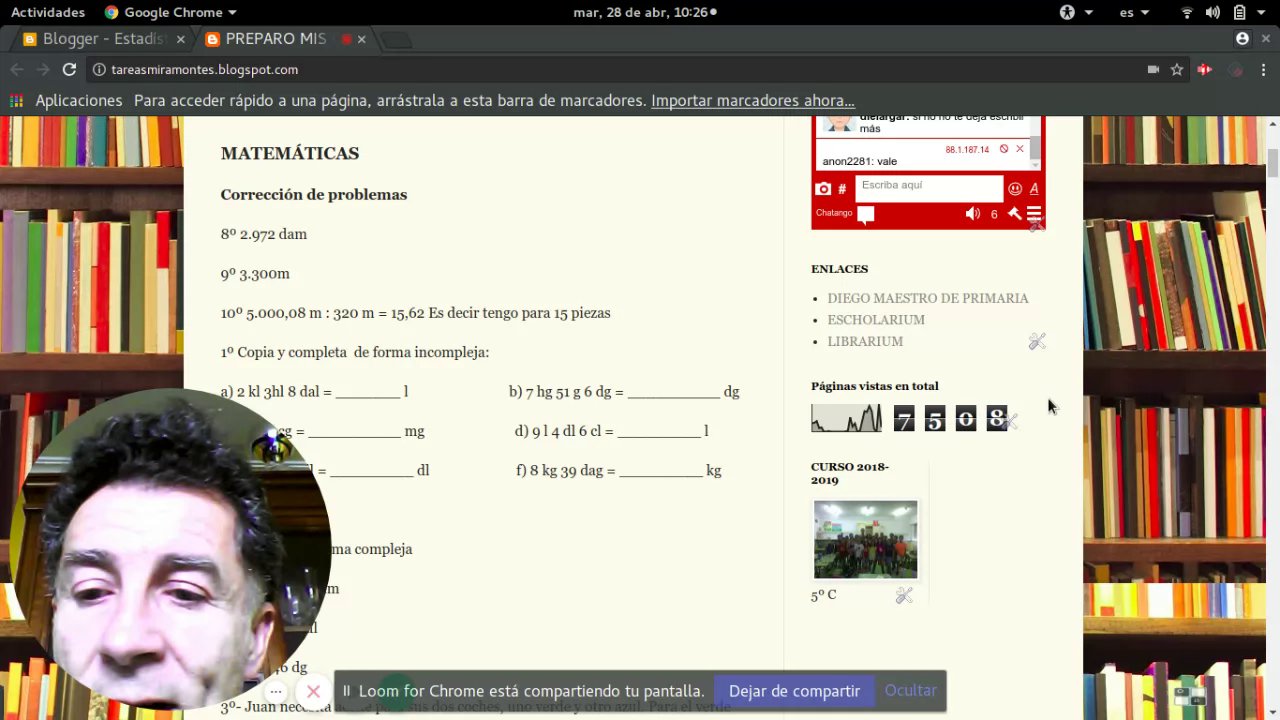Click the Chatango speech bubble icon
The image size is (1280, 720).
pos(866,214)
